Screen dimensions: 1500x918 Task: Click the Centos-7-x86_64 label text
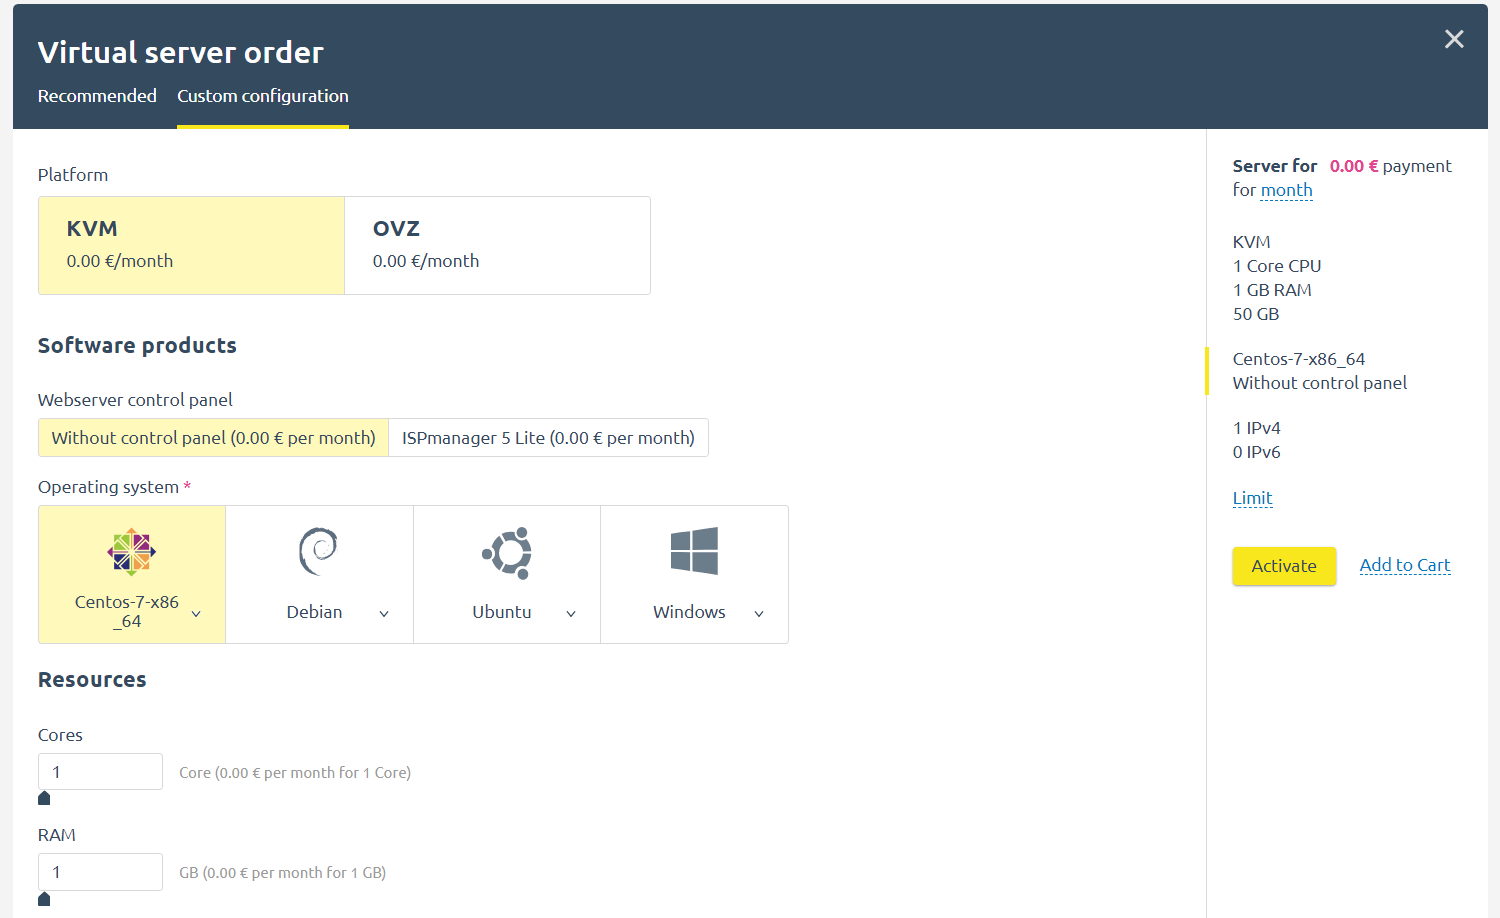(x=127, y=611)
